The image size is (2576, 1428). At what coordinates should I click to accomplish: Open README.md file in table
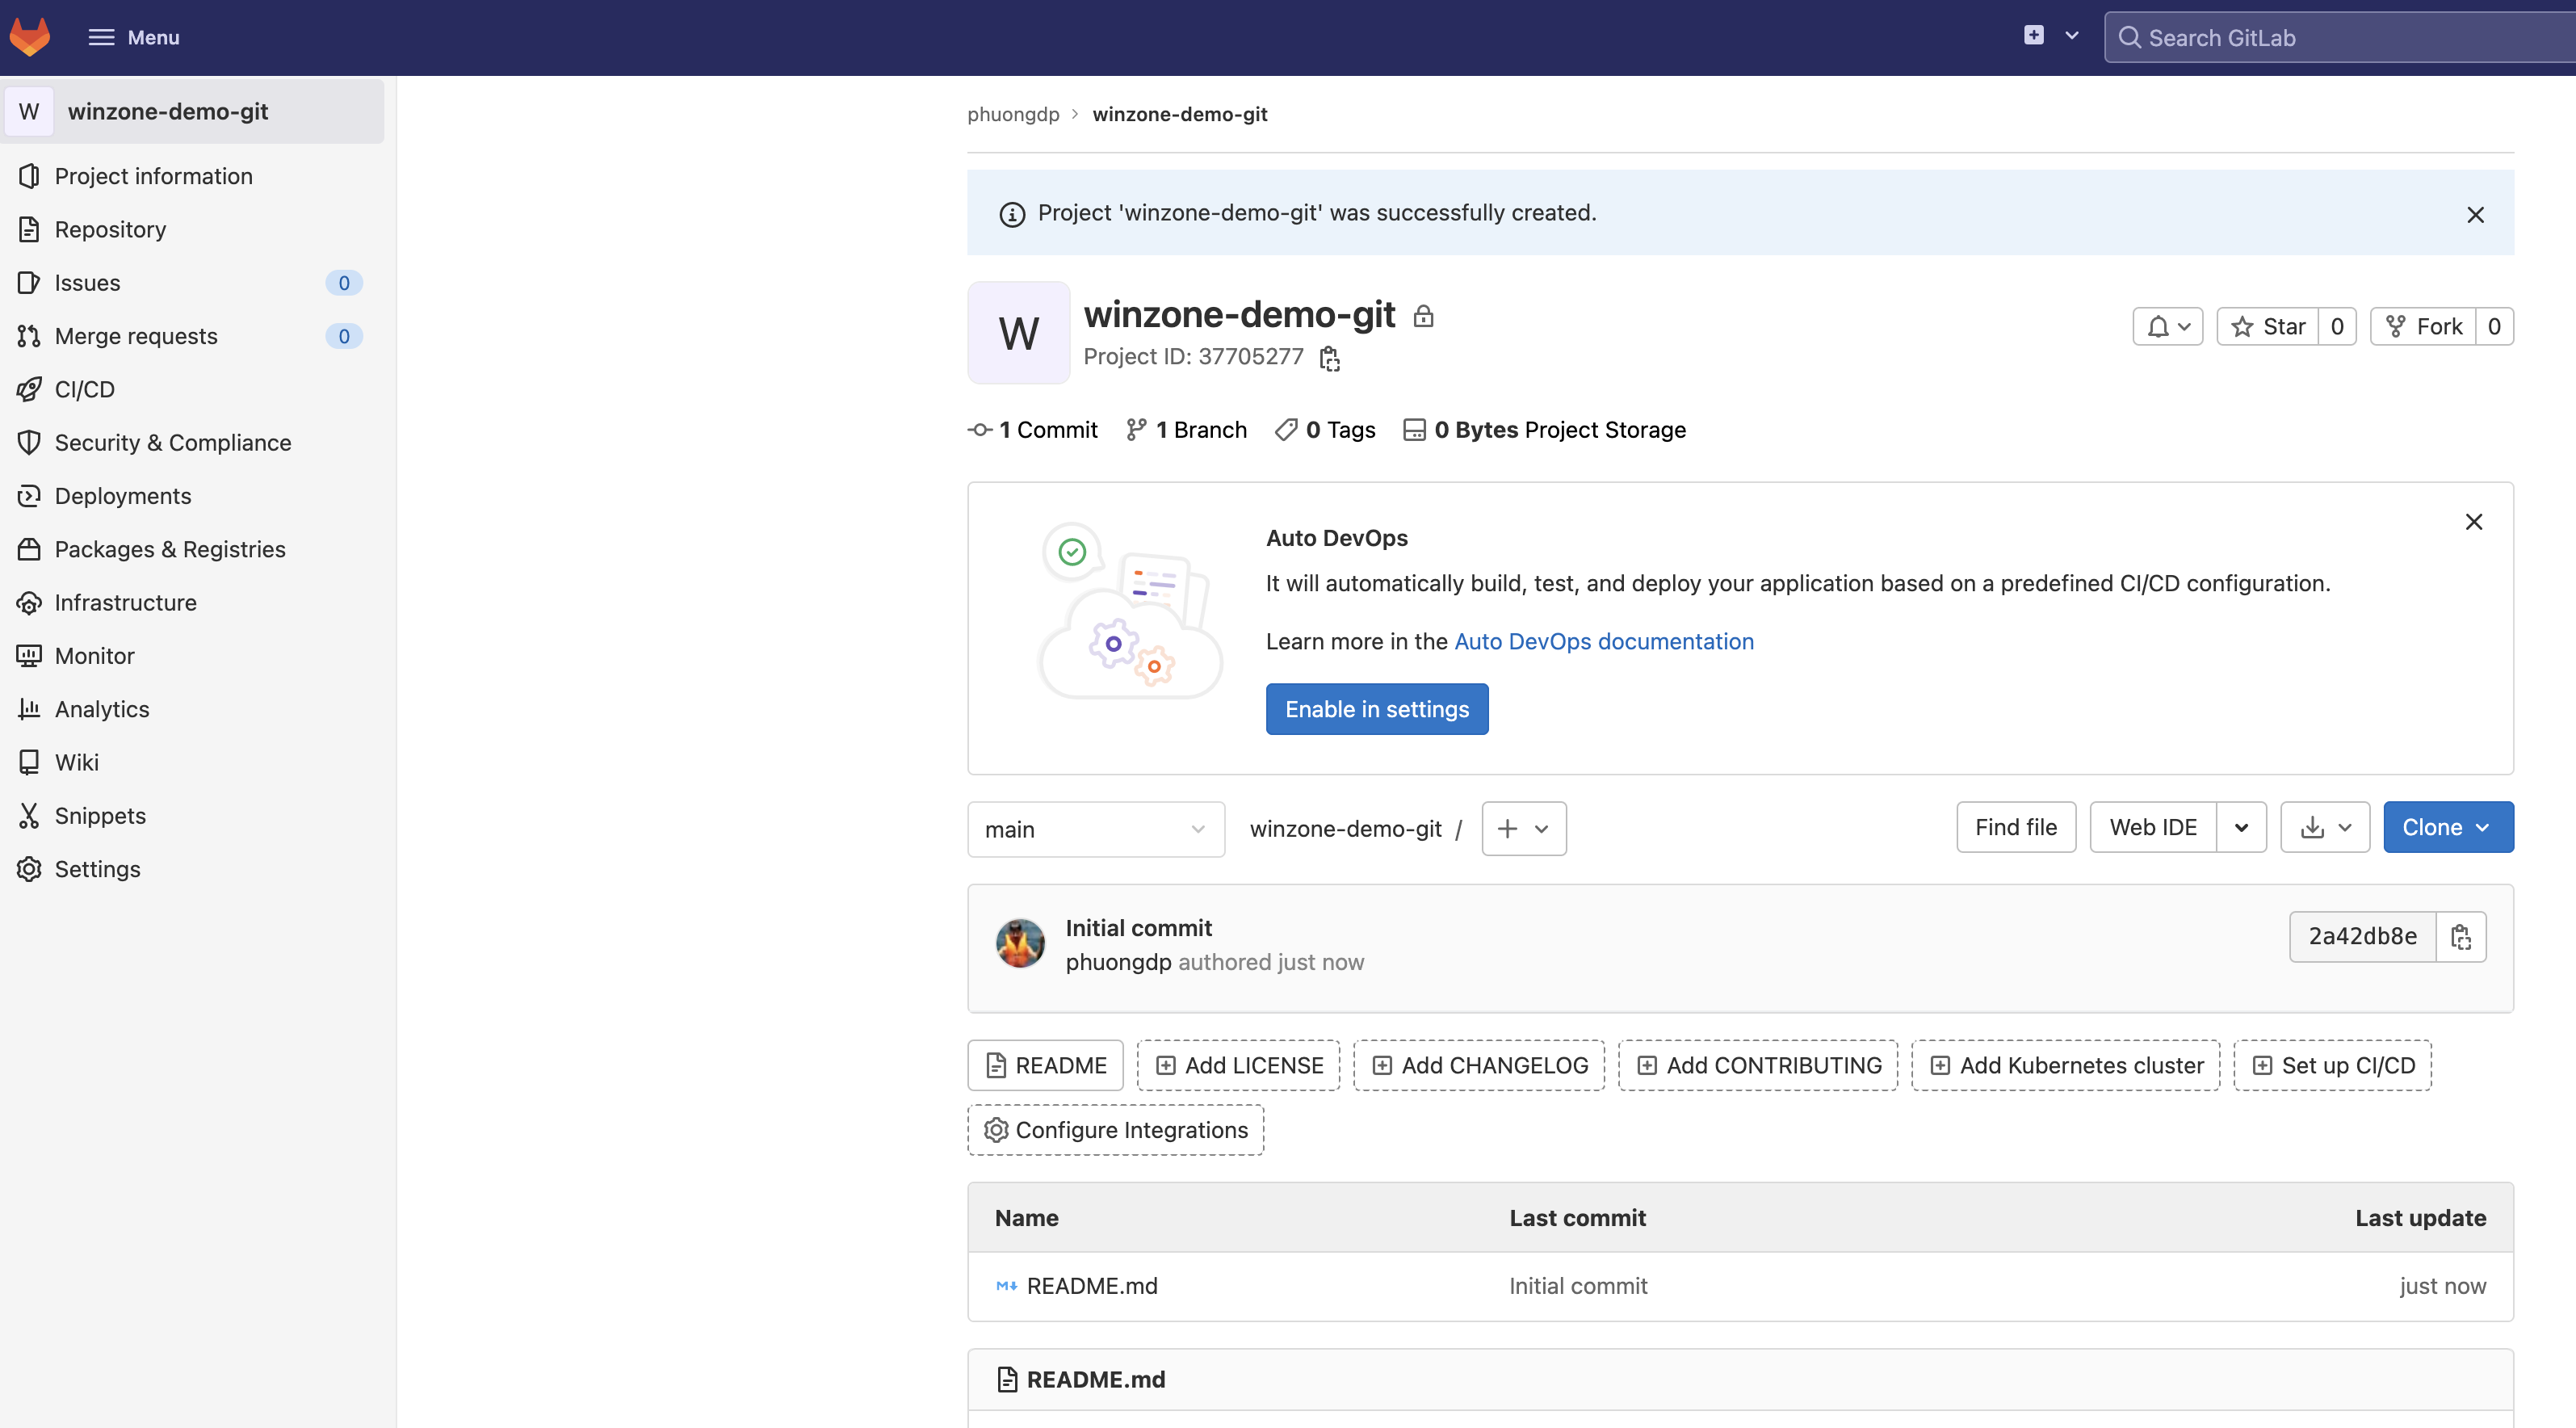point(1092,1286)
